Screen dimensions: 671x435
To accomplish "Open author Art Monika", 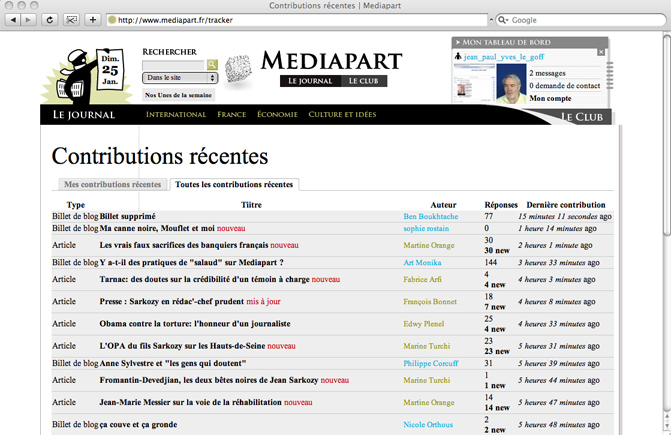I will pos(422,263).
